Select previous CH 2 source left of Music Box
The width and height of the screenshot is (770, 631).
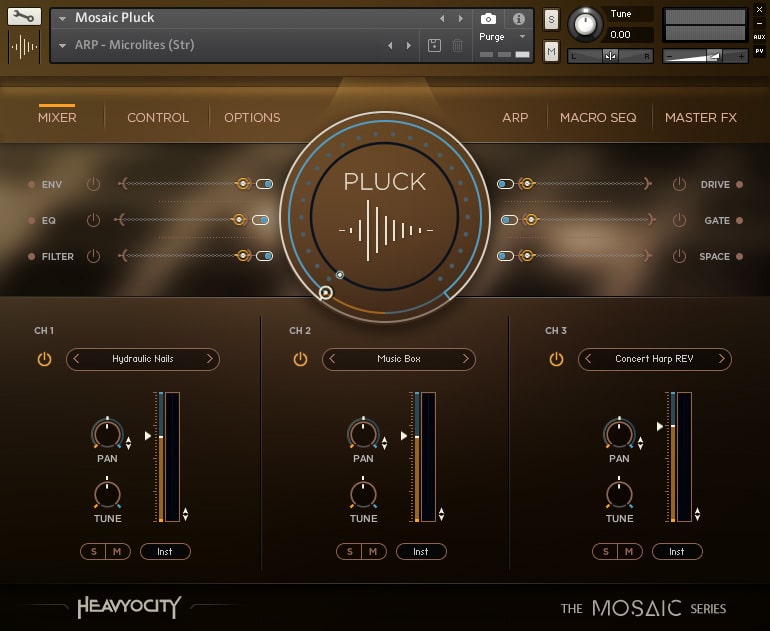pos(332,359)
